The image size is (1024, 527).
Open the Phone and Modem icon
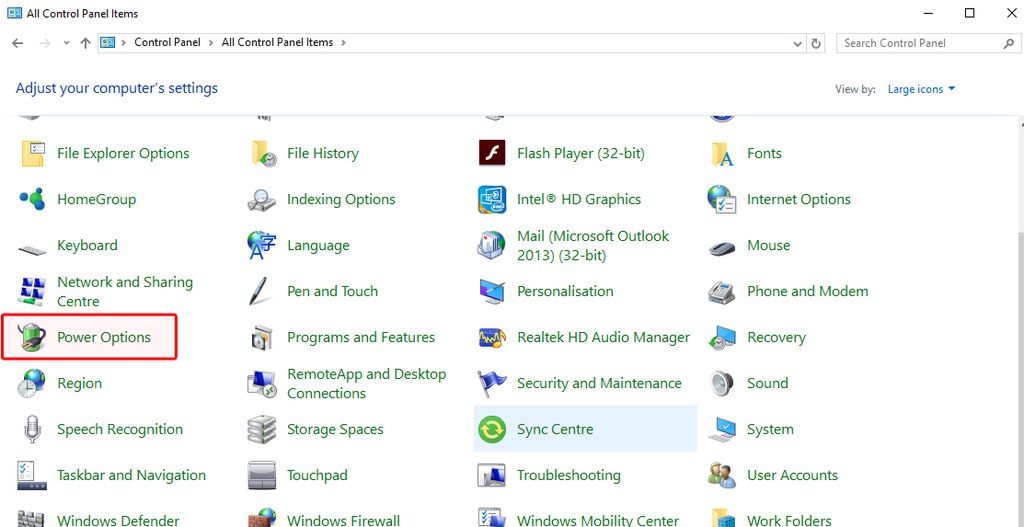722,292
